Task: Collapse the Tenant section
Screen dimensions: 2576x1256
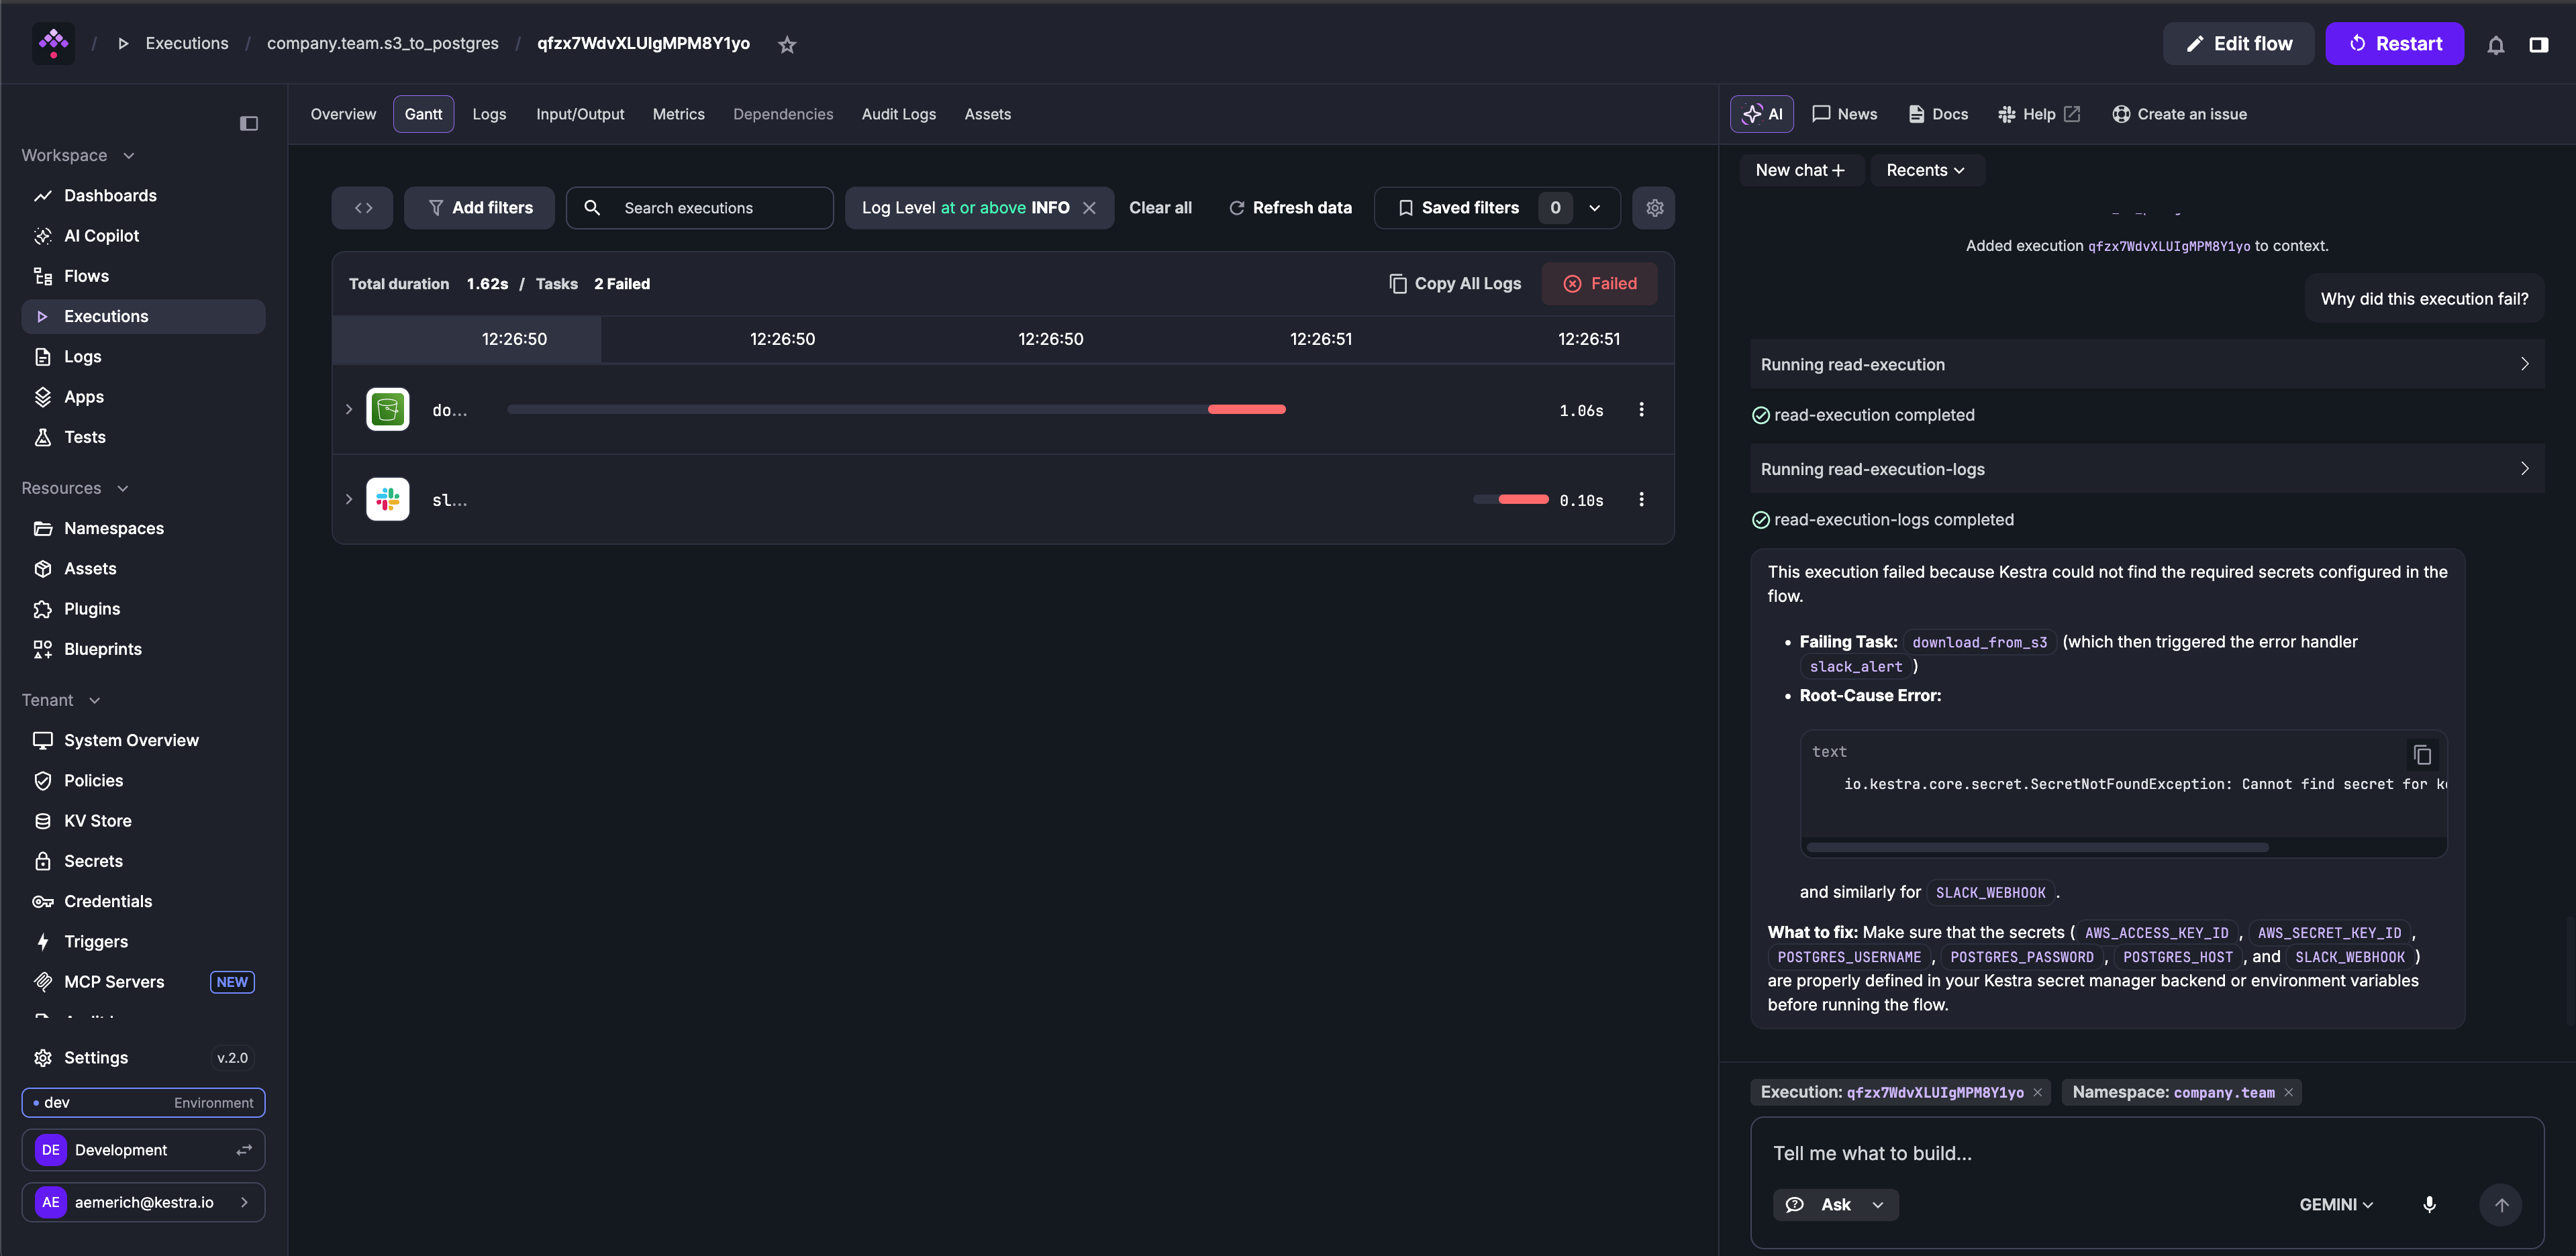Action: tap(62, 700)
